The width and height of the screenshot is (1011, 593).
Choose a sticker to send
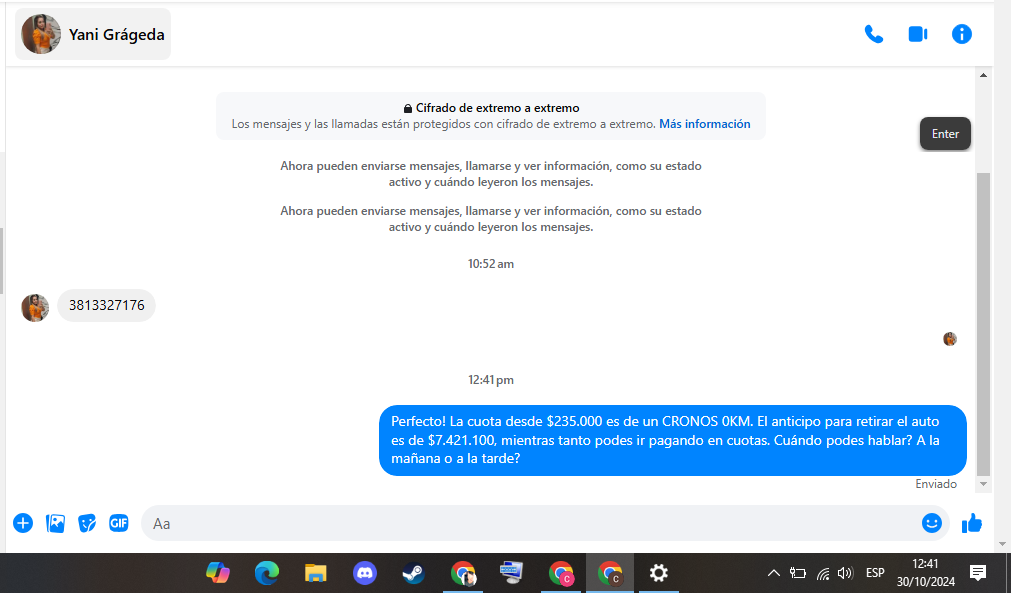pyautogui.click(x=87, y=523)
